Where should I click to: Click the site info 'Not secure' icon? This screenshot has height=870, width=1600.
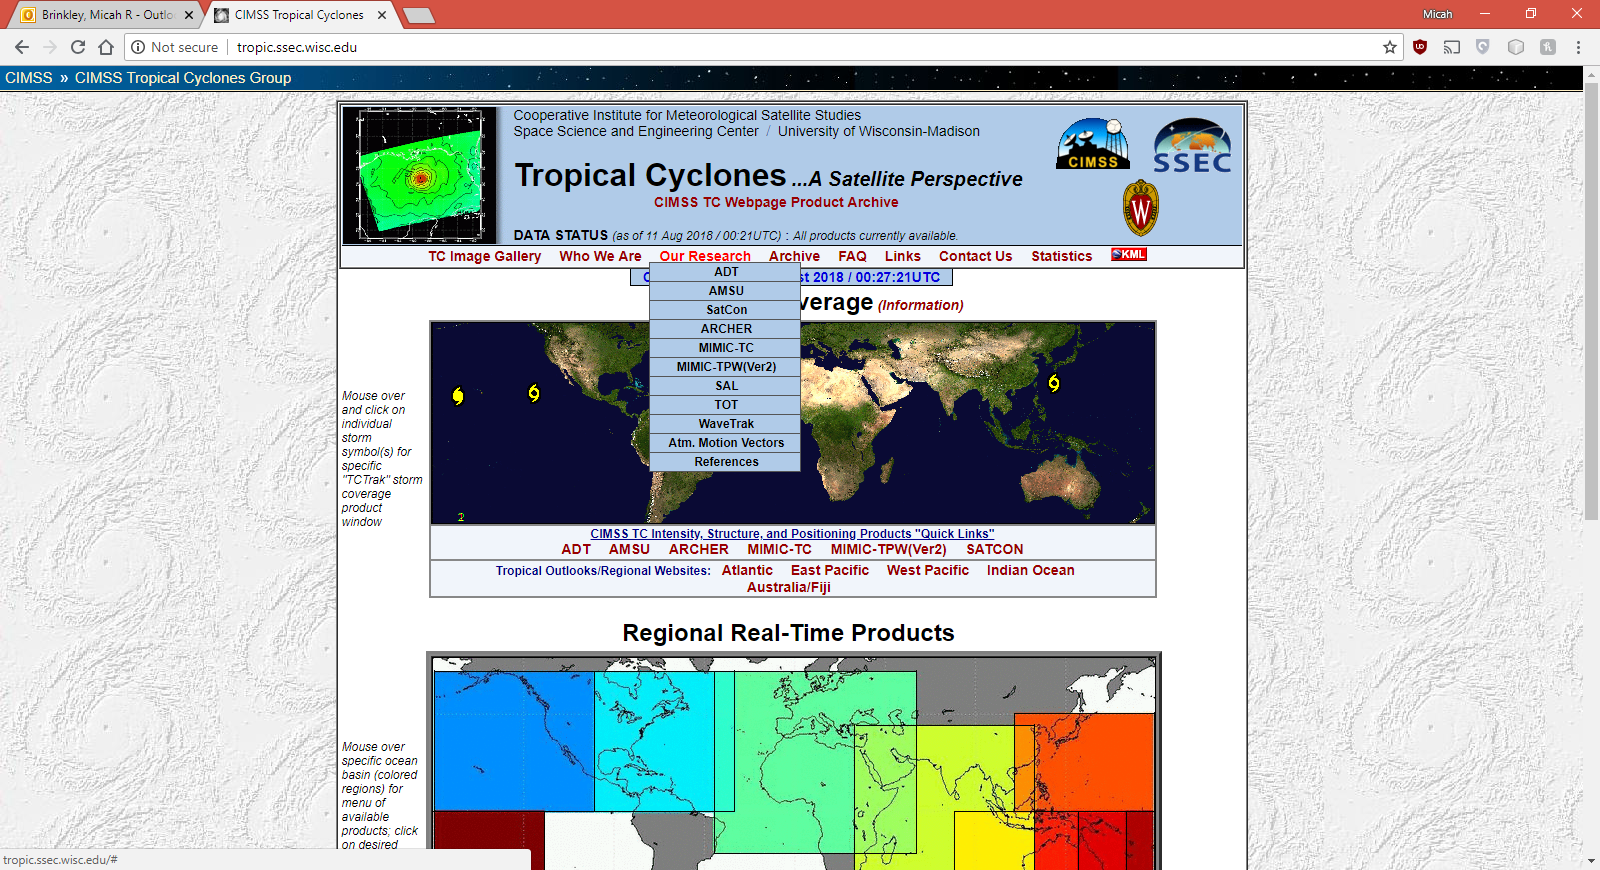138,47
